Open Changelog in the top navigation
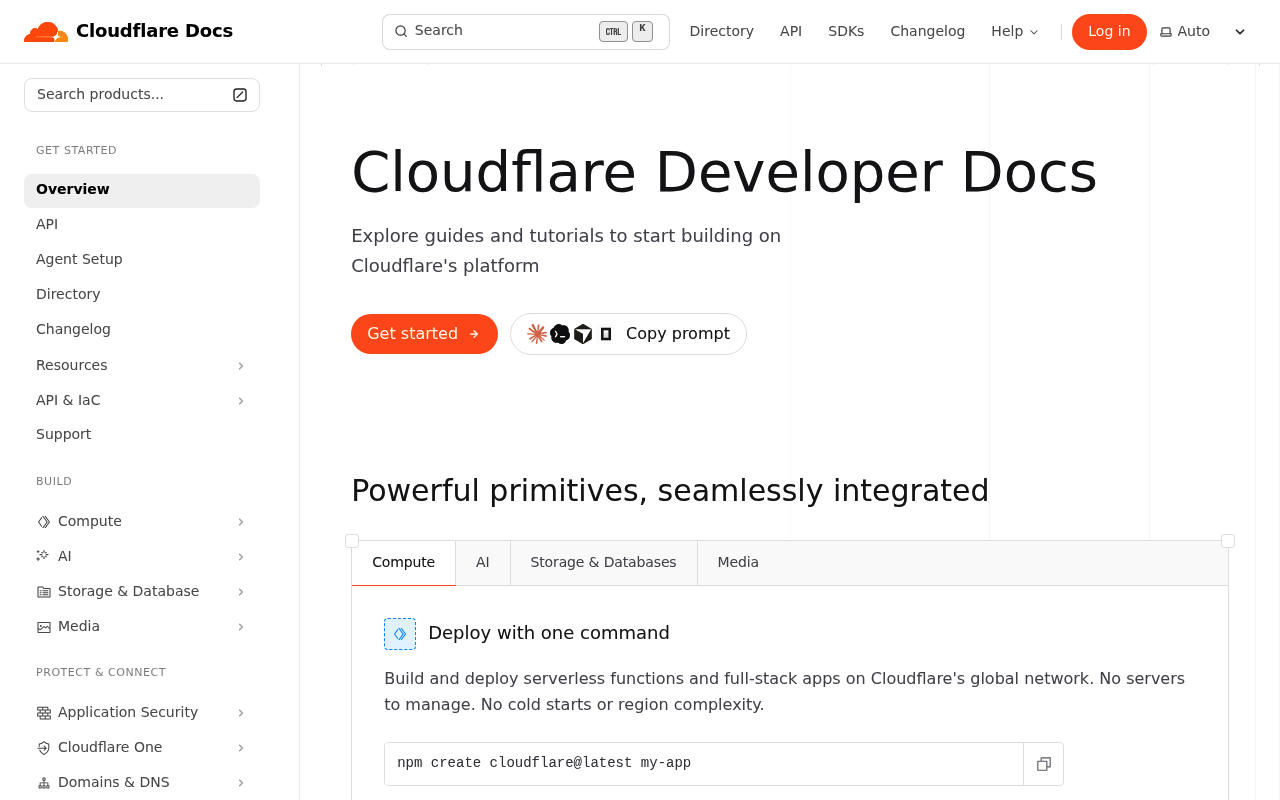The image size is (1280, 800). pos(928,32)
